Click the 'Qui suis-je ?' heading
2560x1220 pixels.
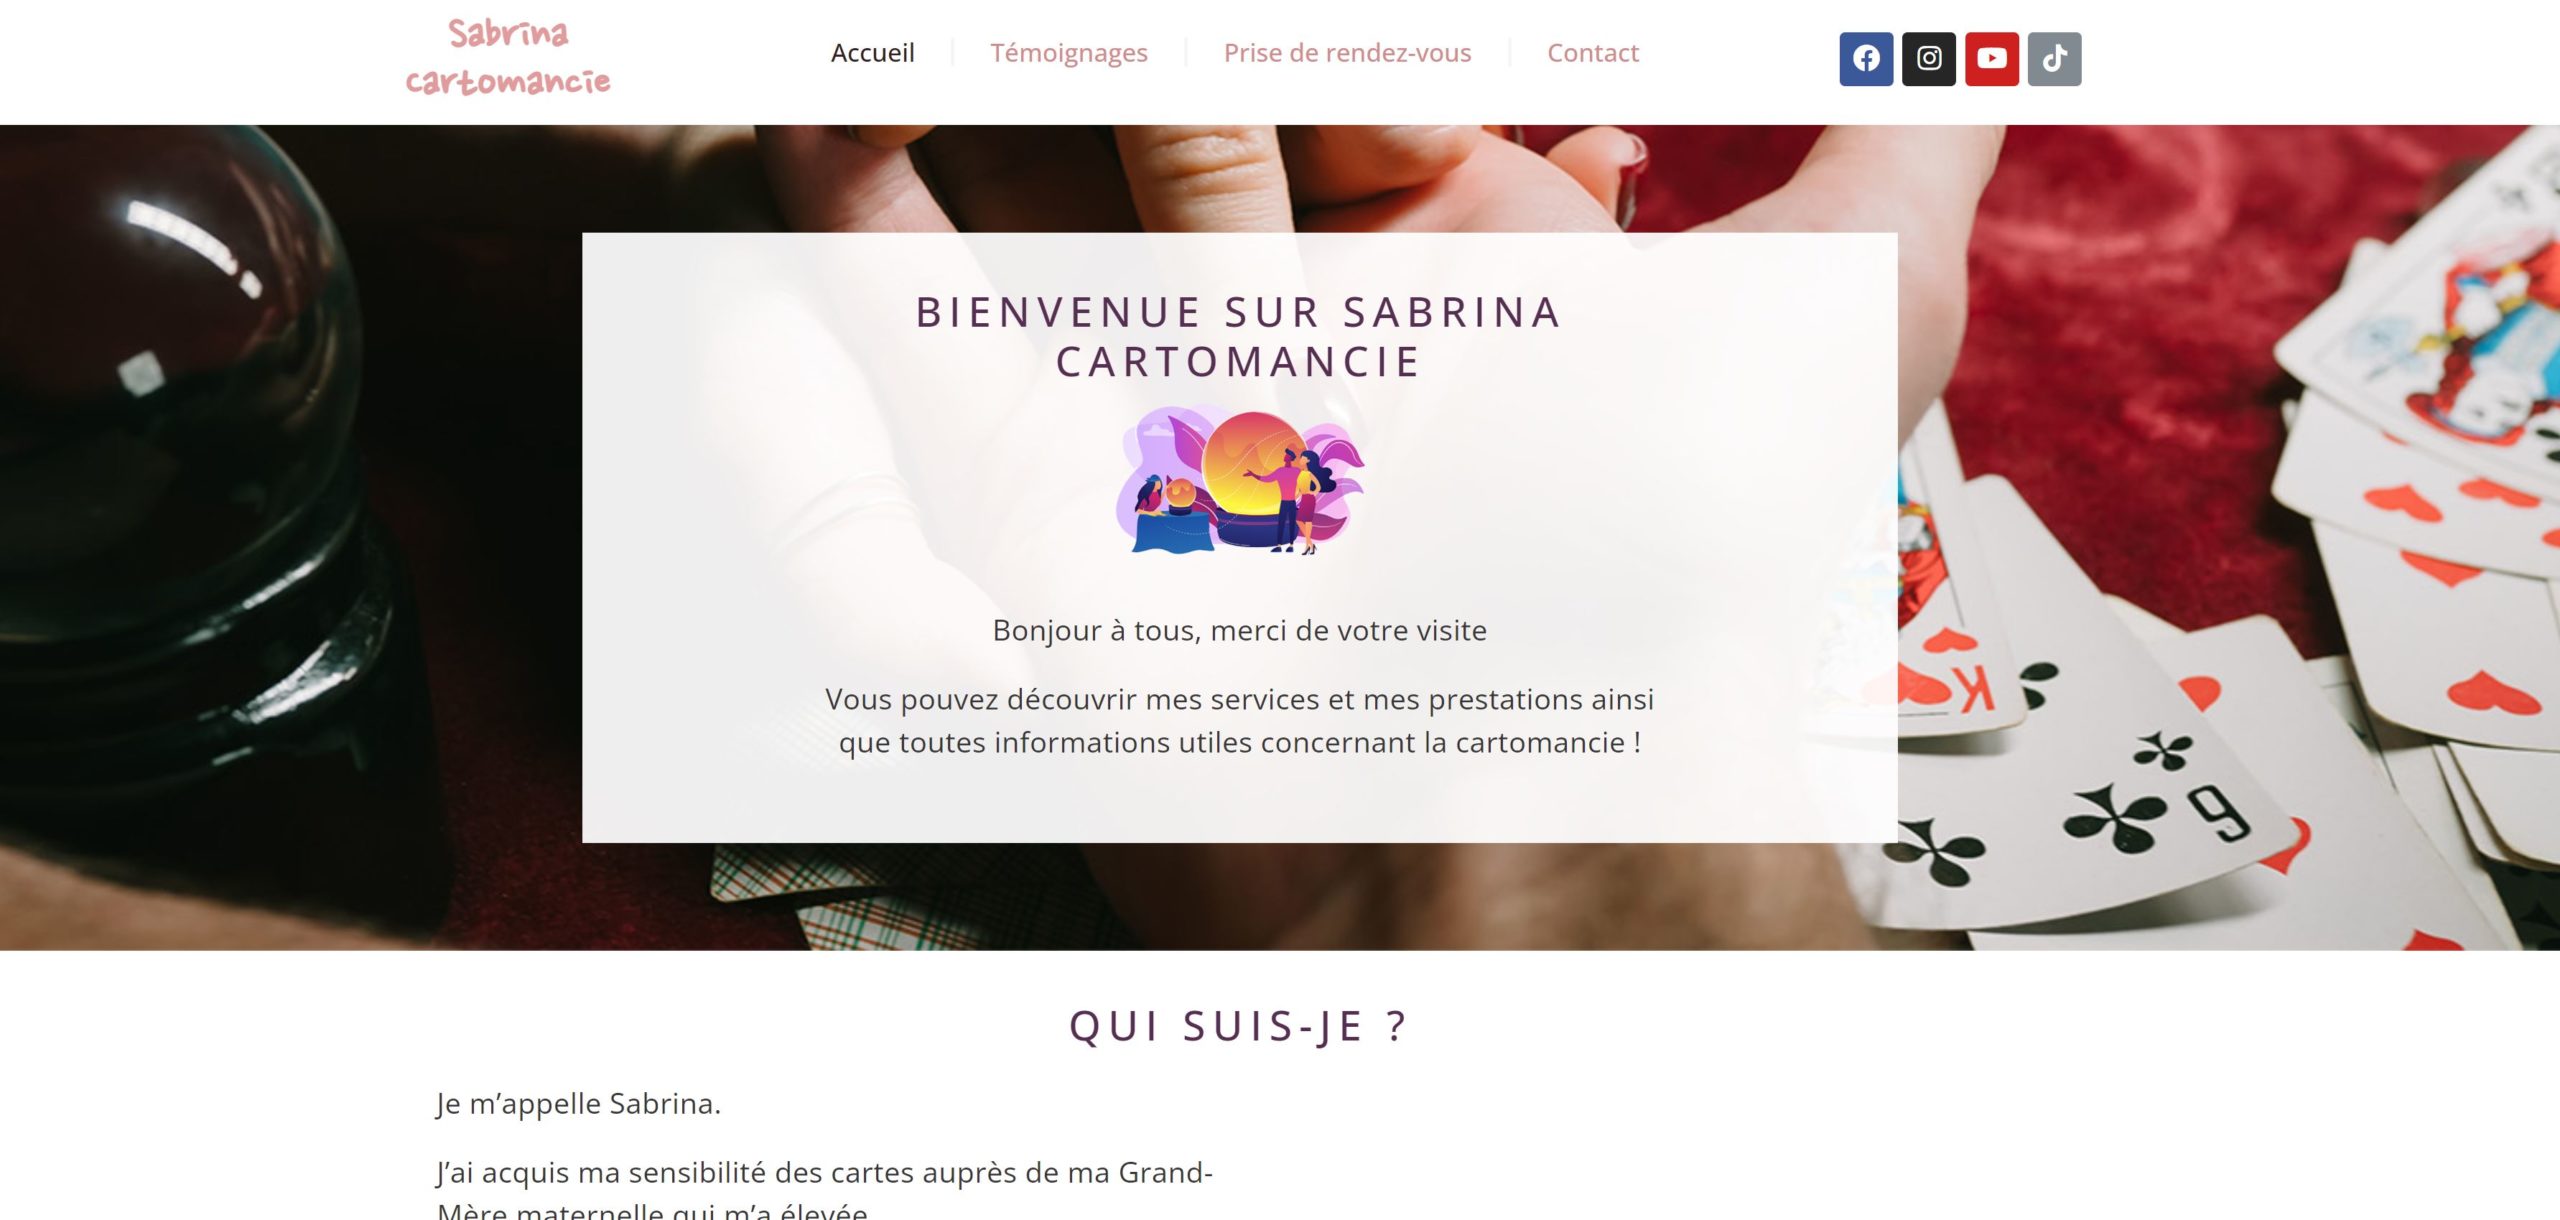coord(1239,1026)
